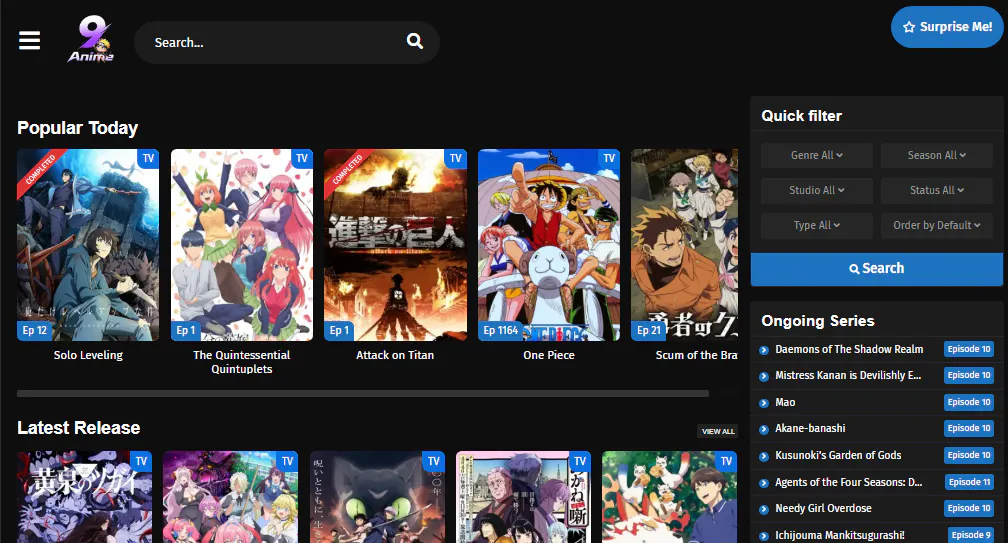Open Daemons of The Shadow Realm series
The width and height of the screenshot is (1008, 543).
pos(849,350)
